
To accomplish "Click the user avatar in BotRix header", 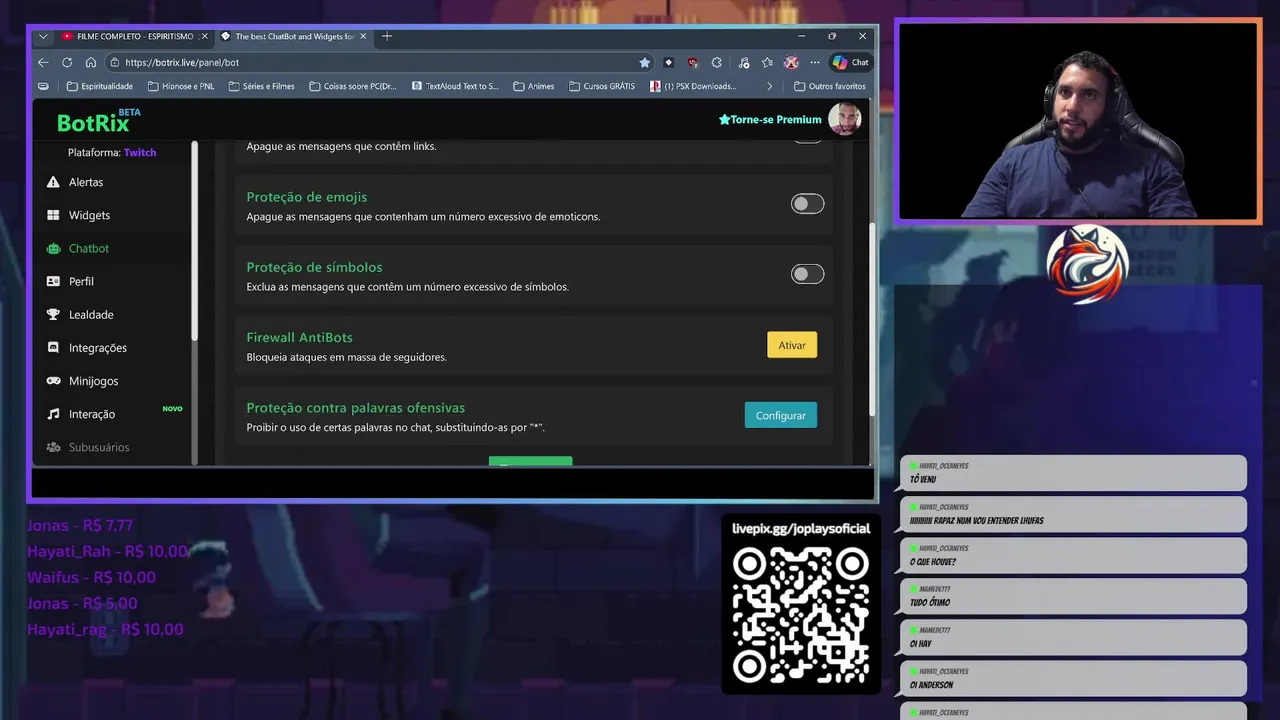I will pos(844,119).
